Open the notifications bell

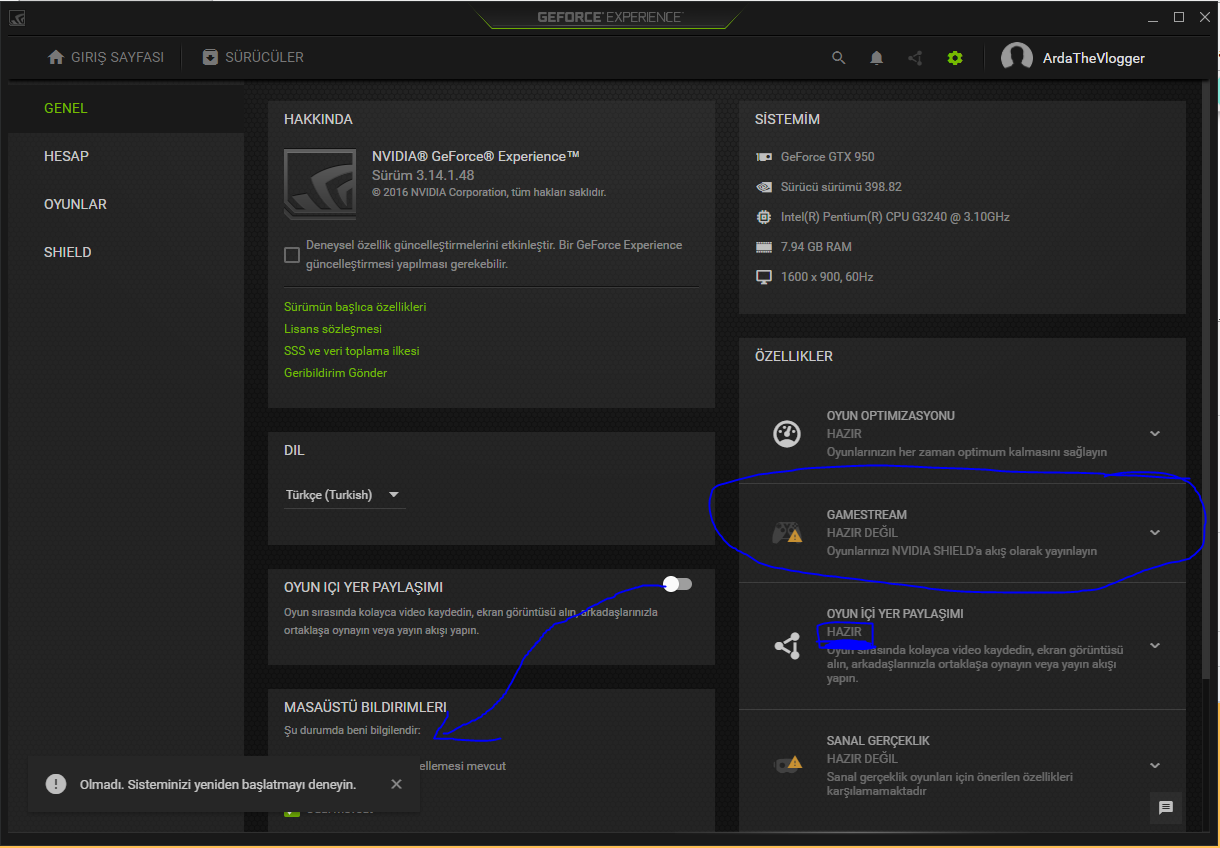[x=877, y=58]
